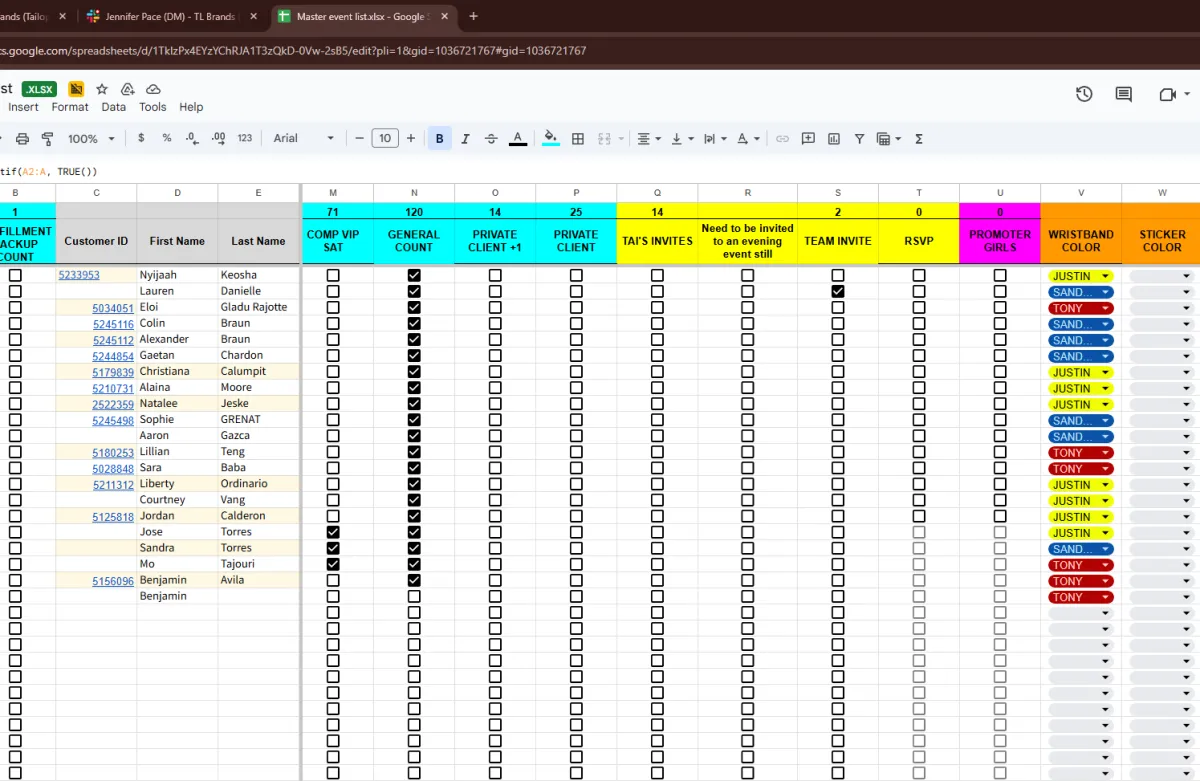The image size is (1200, 781).
Task: Check General Count box for second Benjamin row
Action: click(414, 596)
